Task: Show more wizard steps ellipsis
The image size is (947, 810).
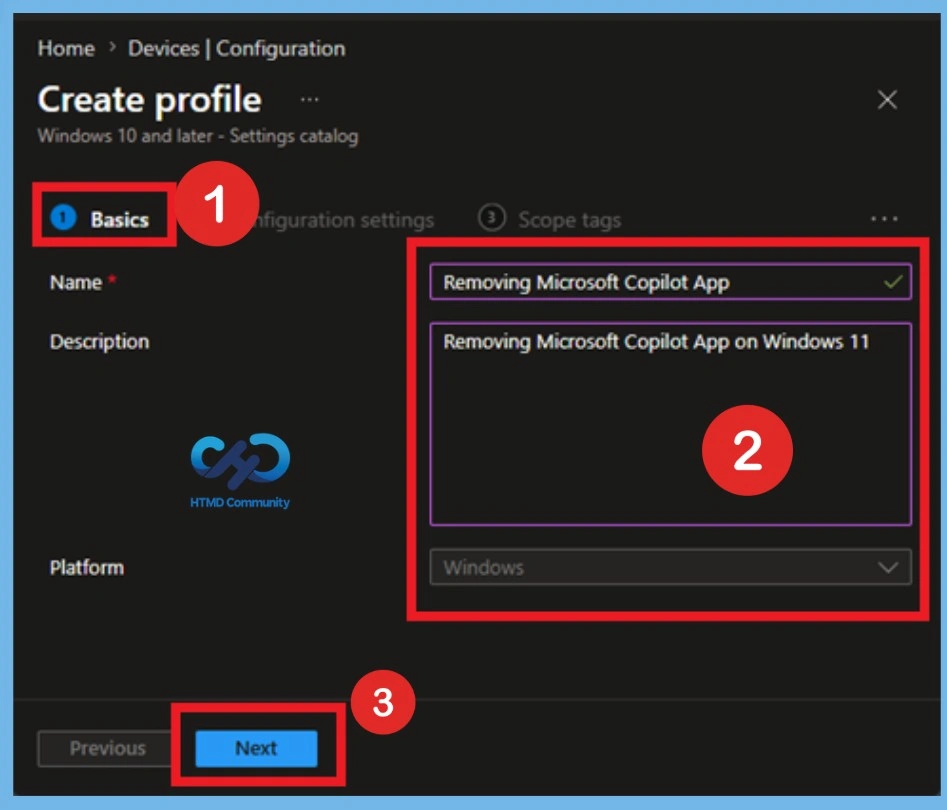Action: (x=884, y=219)
